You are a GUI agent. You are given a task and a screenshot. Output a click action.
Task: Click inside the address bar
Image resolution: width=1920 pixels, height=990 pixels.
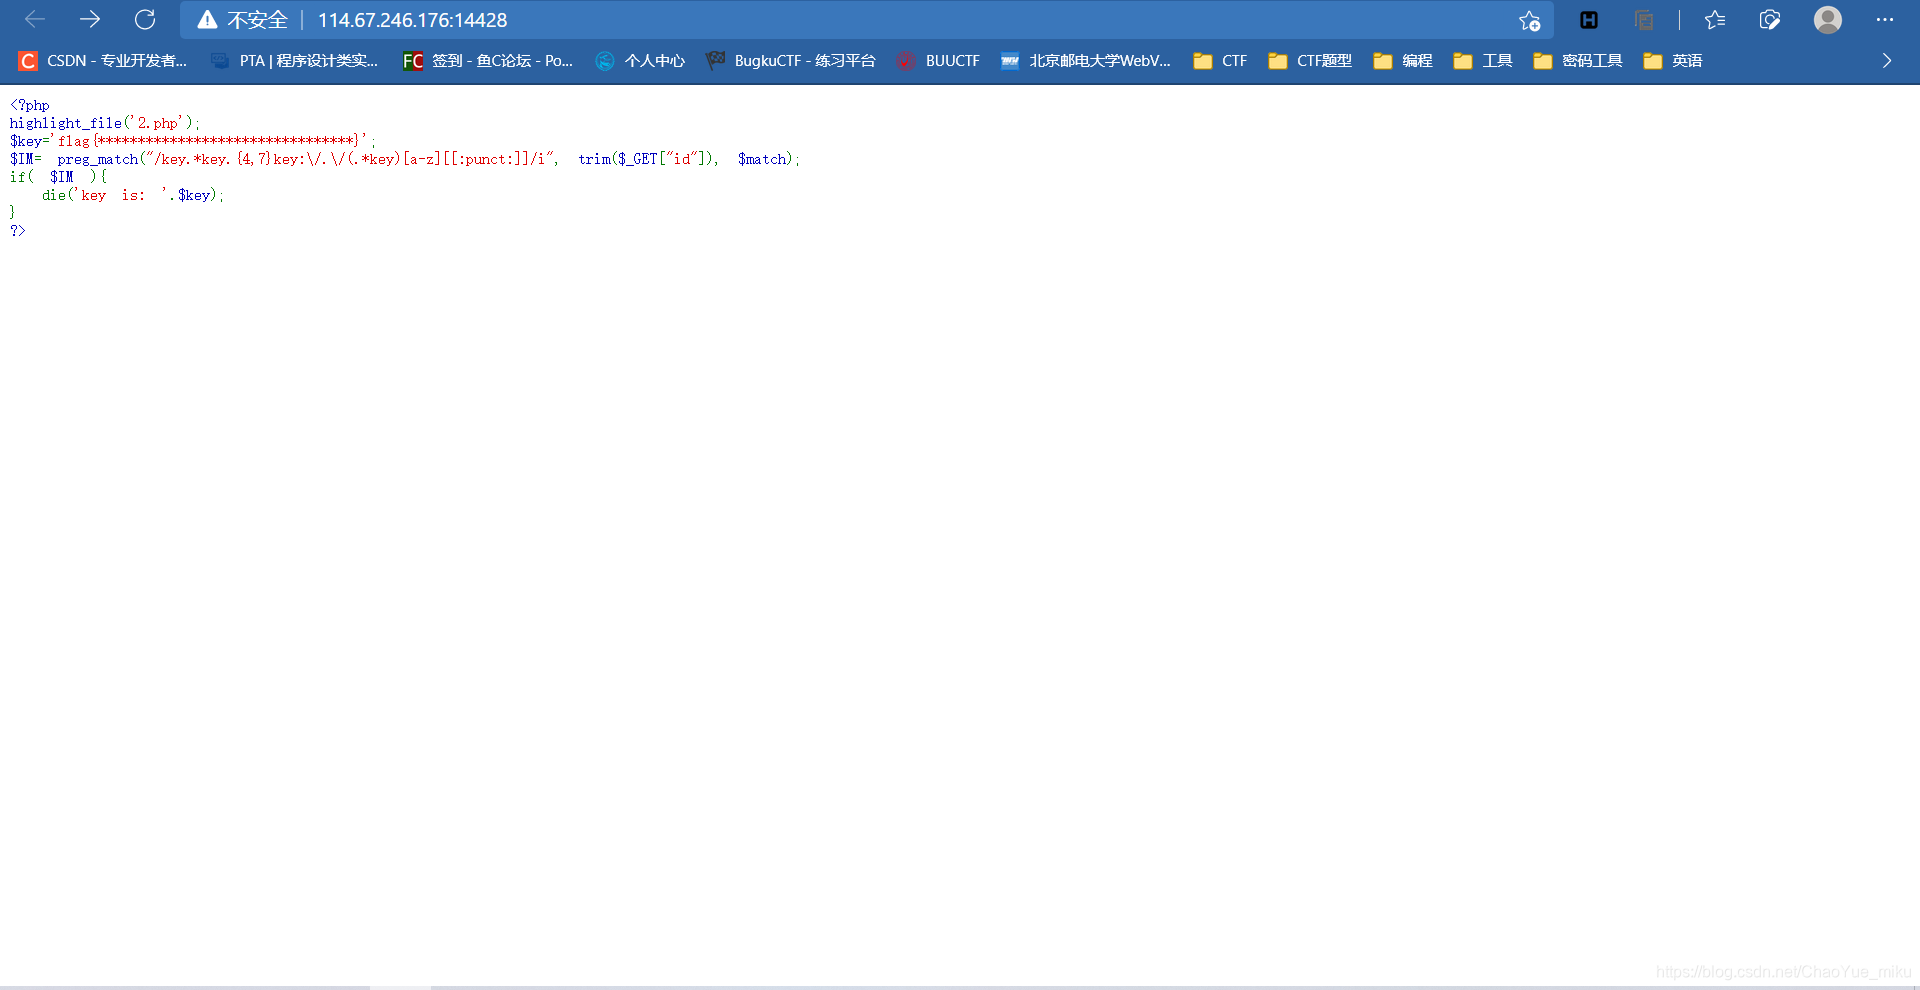pyautogui.click(x=700, y=20)
